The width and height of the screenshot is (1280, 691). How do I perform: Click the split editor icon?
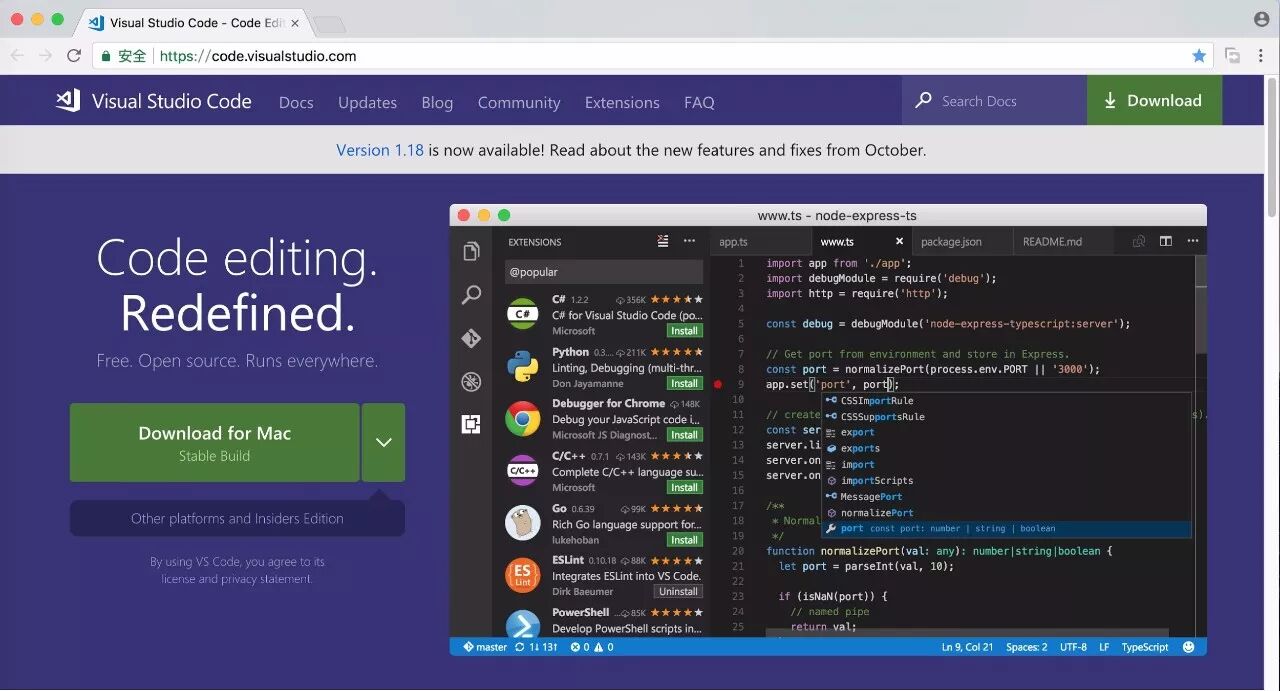[1165, 241]
